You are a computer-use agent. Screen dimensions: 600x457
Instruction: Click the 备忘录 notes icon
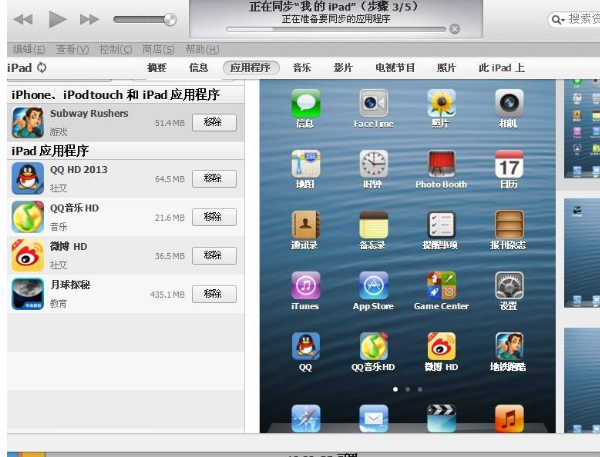point(373,225)
